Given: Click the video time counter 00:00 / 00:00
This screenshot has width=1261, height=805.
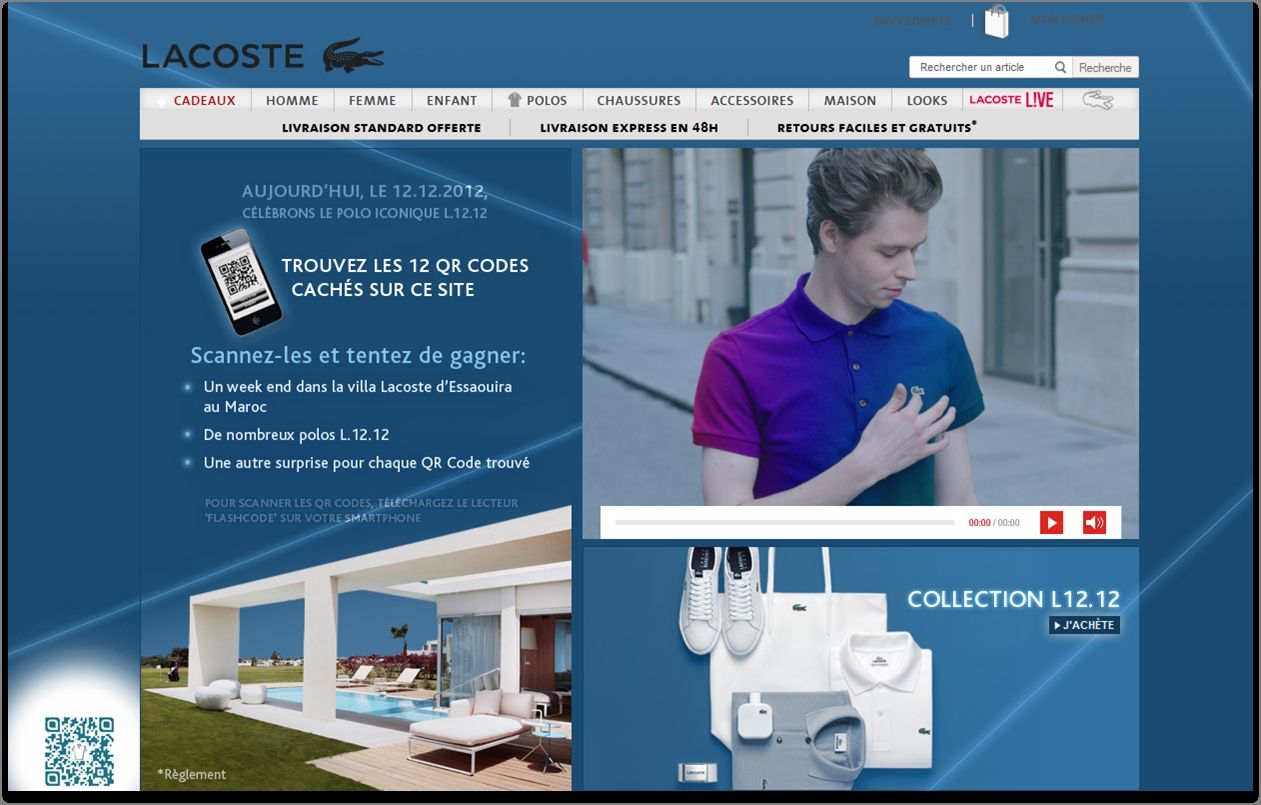Looking at the screenshot, I should (994, 523).
